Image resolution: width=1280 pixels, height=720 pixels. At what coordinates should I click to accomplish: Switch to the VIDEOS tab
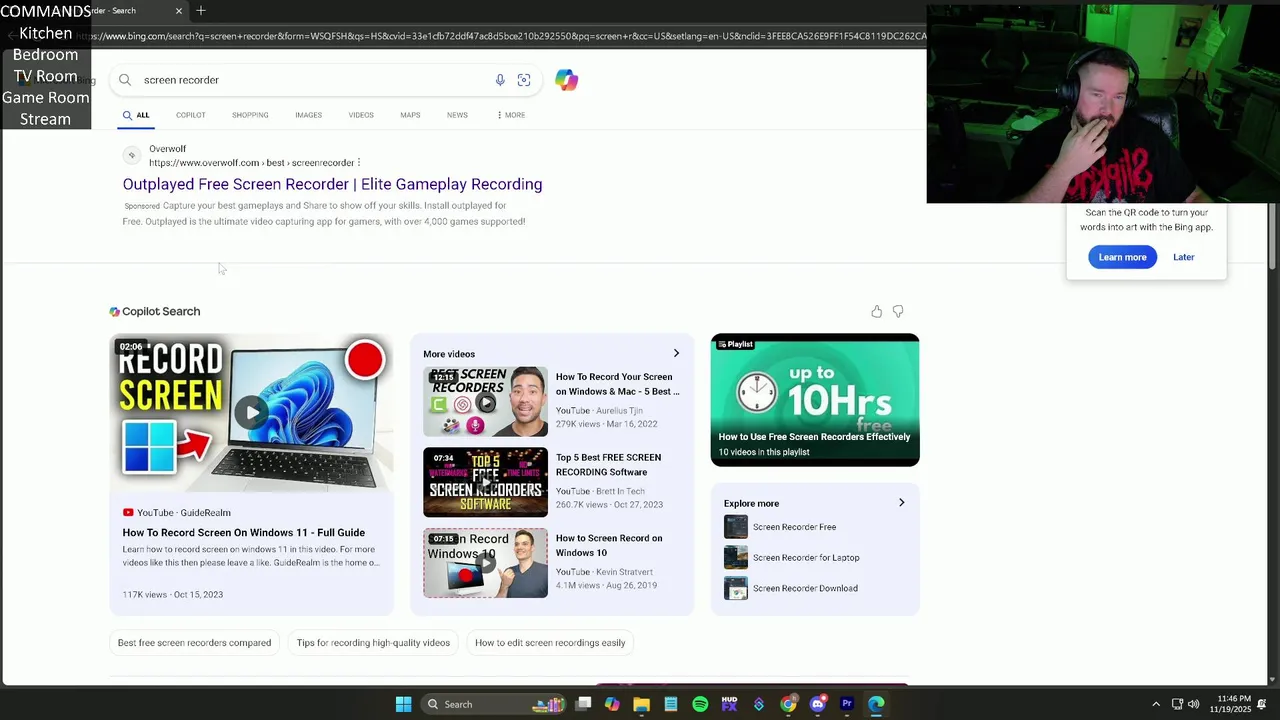pos(361,115)
